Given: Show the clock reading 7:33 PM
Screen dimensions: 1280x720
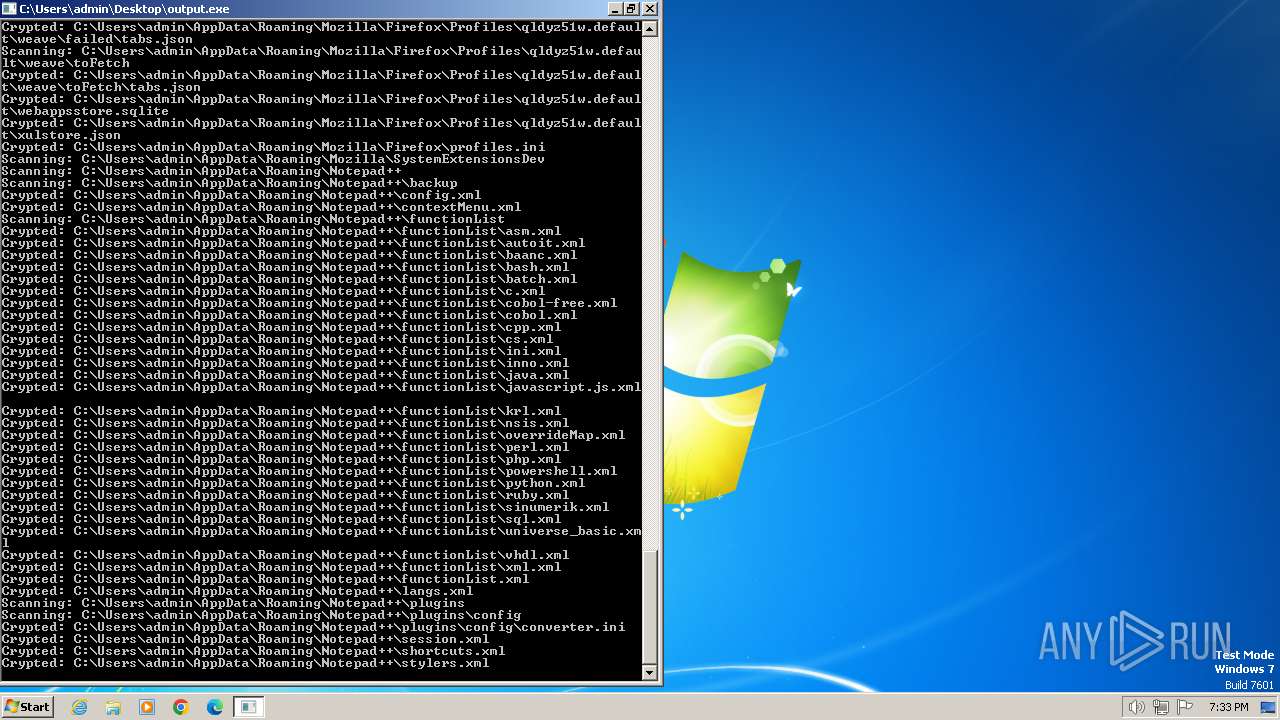Looking at the screenshot, I should (x=1228, y=707).
